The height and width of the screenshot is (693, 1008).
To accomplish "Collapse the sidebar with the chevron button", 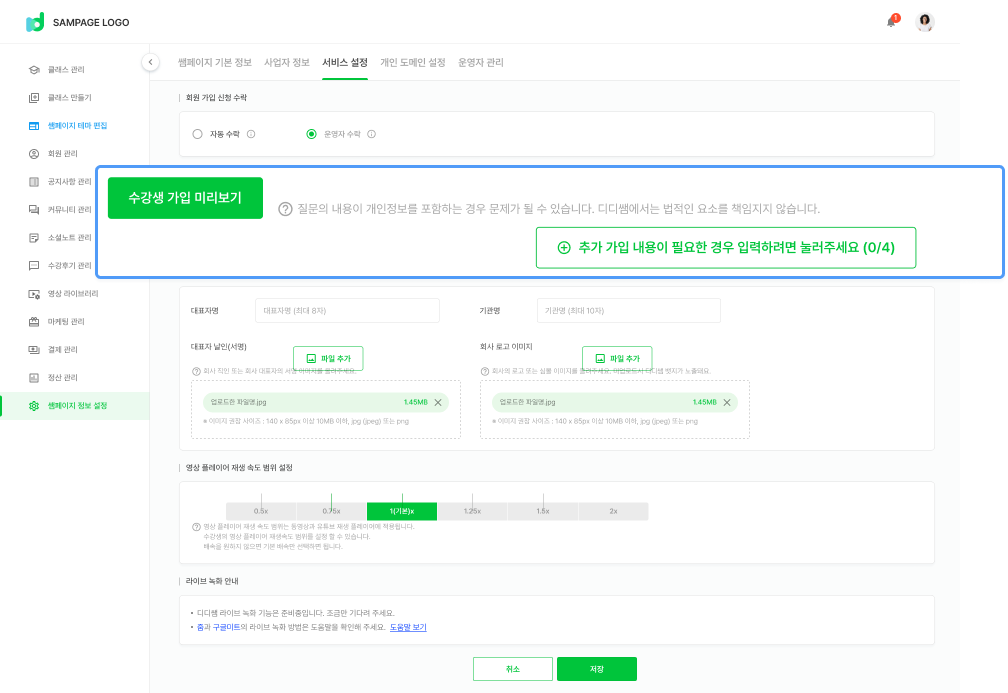I will (150, 62).
